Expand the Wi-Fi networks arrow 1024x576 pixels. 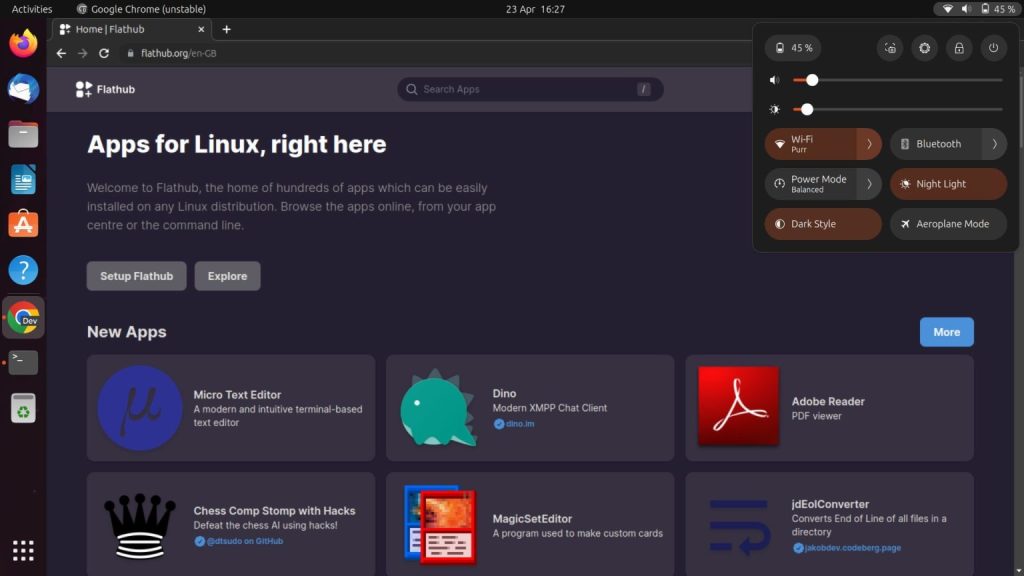click(869, 144)
